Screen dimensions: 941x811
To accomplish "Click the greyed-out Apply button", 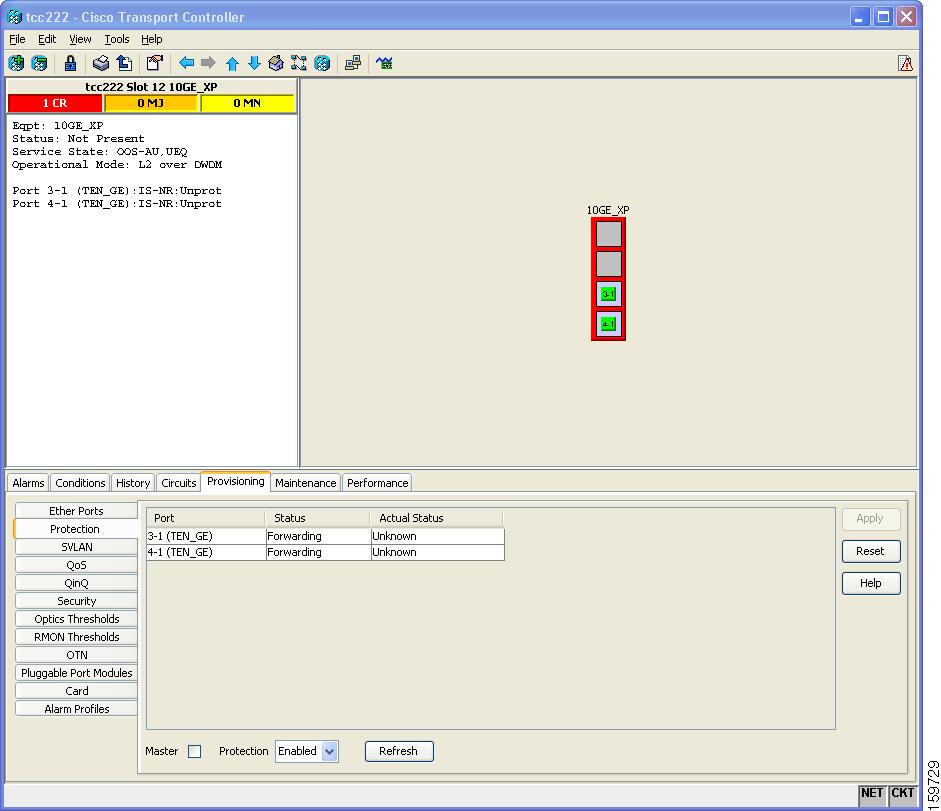I will tap(871, 519).
